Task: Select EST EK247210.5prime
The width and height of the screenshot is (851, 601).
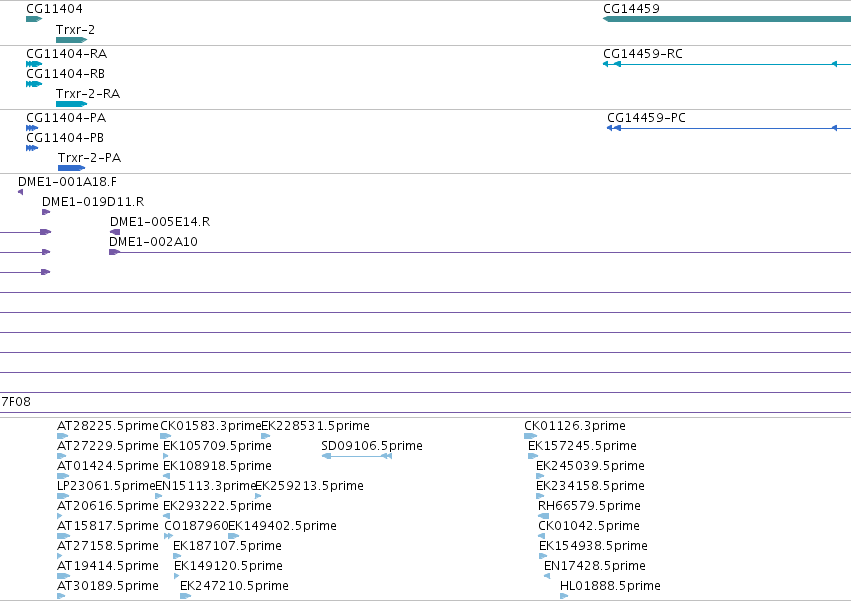Action: click(x=234, y=587)
